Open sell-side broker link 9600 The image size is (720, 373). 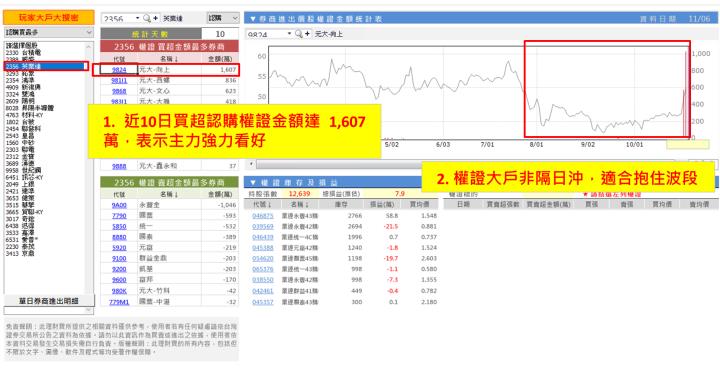click(119, 280)
